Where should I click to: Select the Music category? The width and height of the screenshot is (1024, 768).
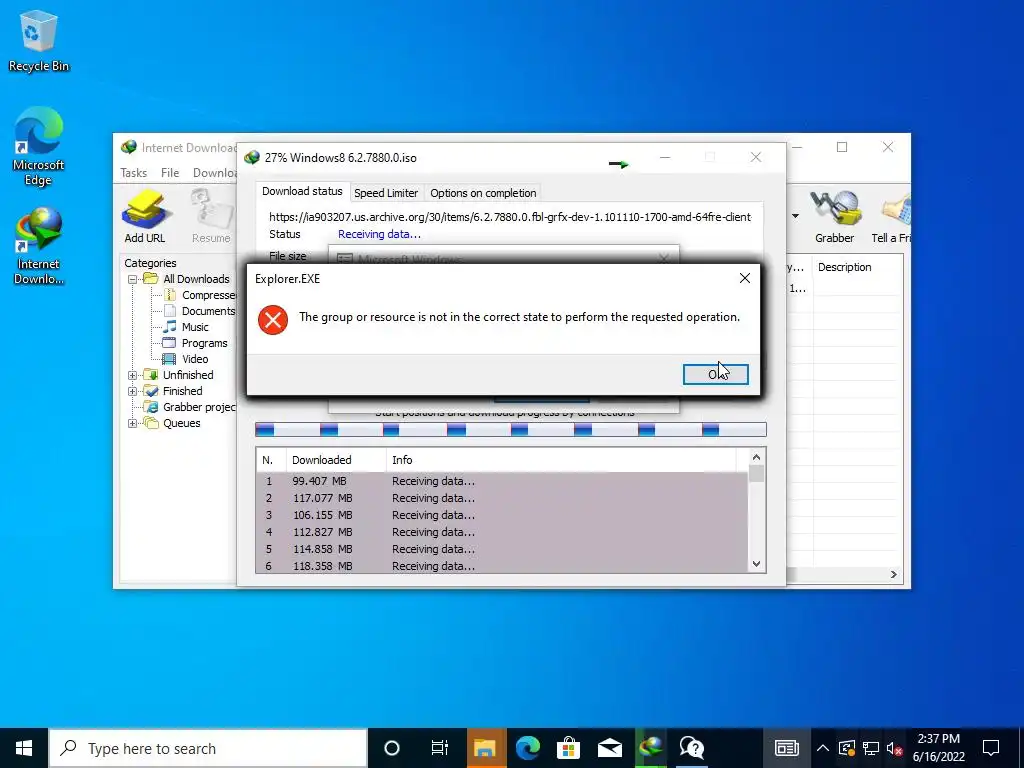click(195, 327)
